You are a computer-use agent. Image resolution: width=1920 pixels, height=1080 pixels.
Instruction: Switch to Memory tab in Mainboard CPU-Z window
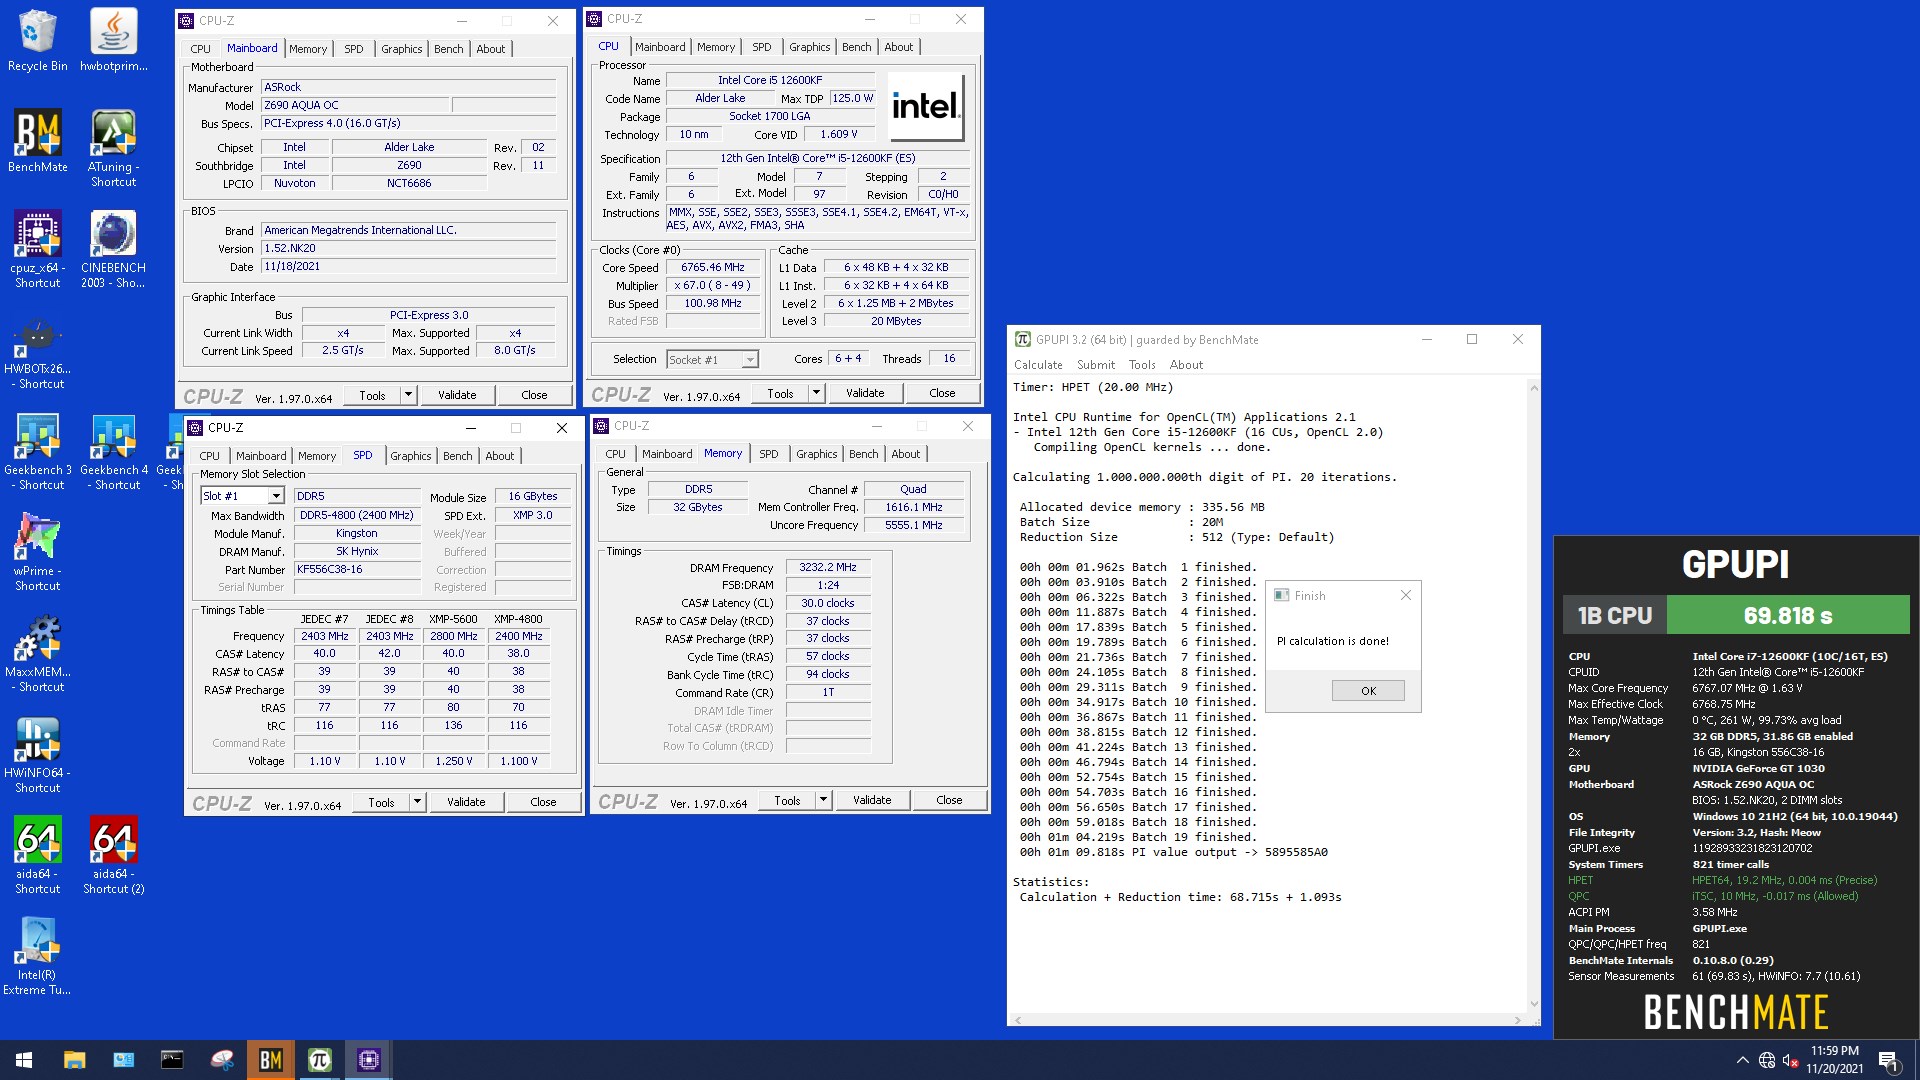pyautogui.click(x=308, y=49)
